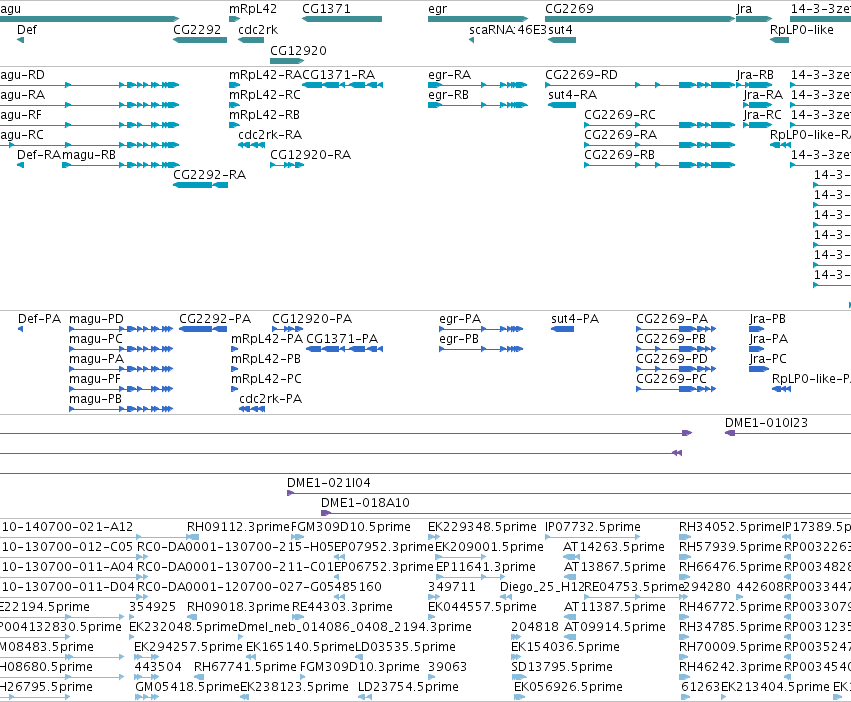Click EK056926.5prime EST label
This screenshot has height=702, width=851.
pyautogui.click(x=568, y=687)
